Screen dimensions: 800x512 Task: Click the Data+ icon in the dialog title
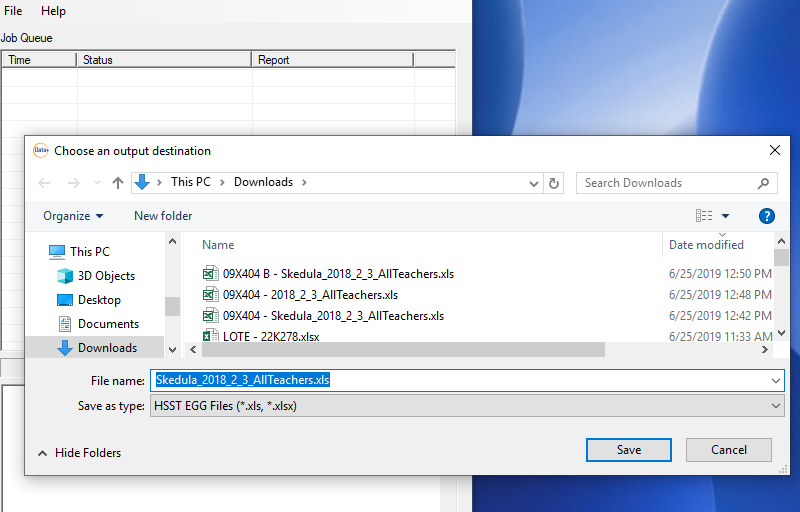[41, 150]
